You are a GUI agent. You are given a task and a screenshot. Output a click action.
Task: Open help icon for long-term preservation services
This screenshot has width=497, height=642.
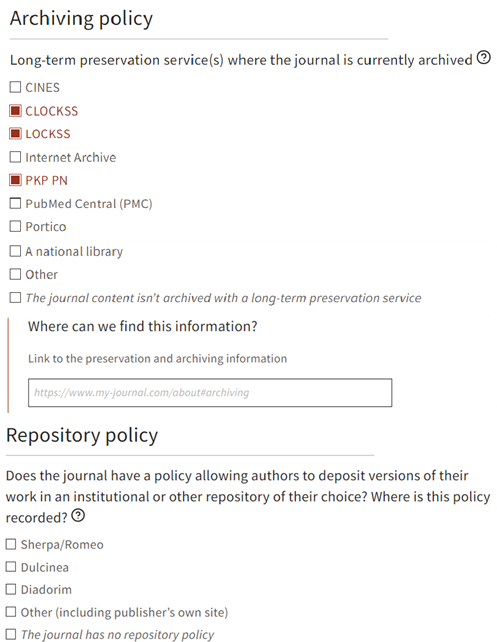(x=483, y=57)
